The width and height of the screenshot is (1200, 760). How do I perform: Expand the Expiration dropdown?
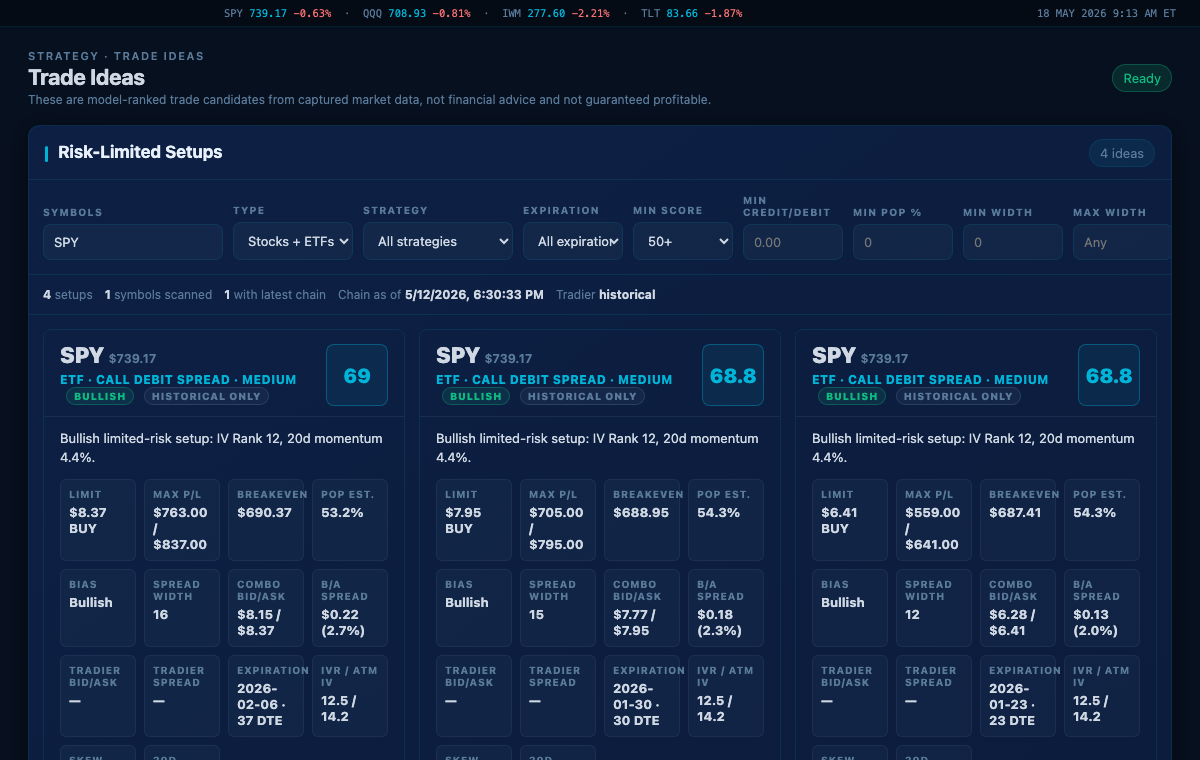click(573, 241)
